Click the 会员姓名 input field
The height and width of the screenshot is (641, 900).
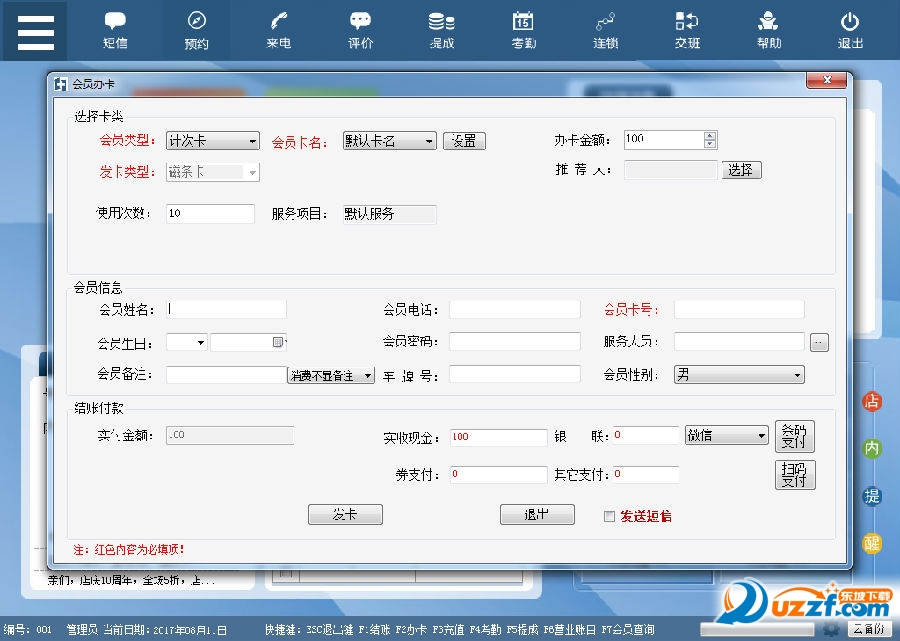pyautogui.click(x=227, y=310)
